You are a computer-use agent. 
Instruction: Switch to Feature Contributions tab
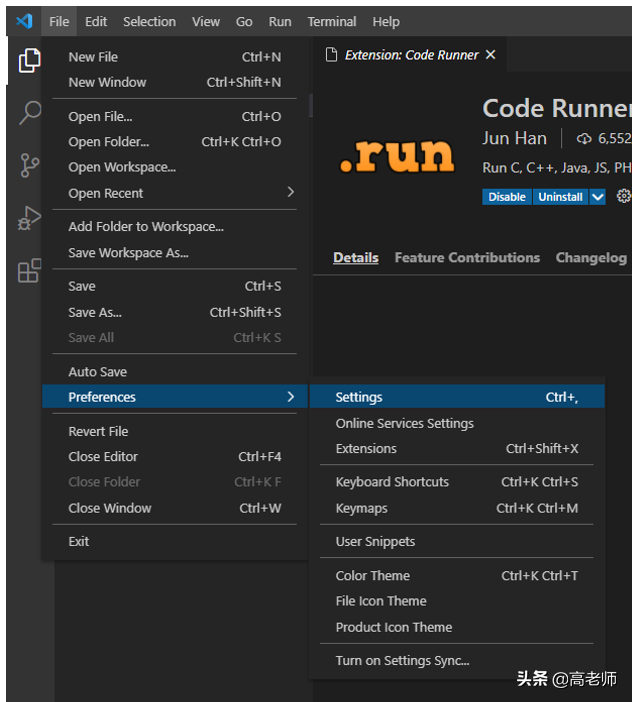(467, 257)
